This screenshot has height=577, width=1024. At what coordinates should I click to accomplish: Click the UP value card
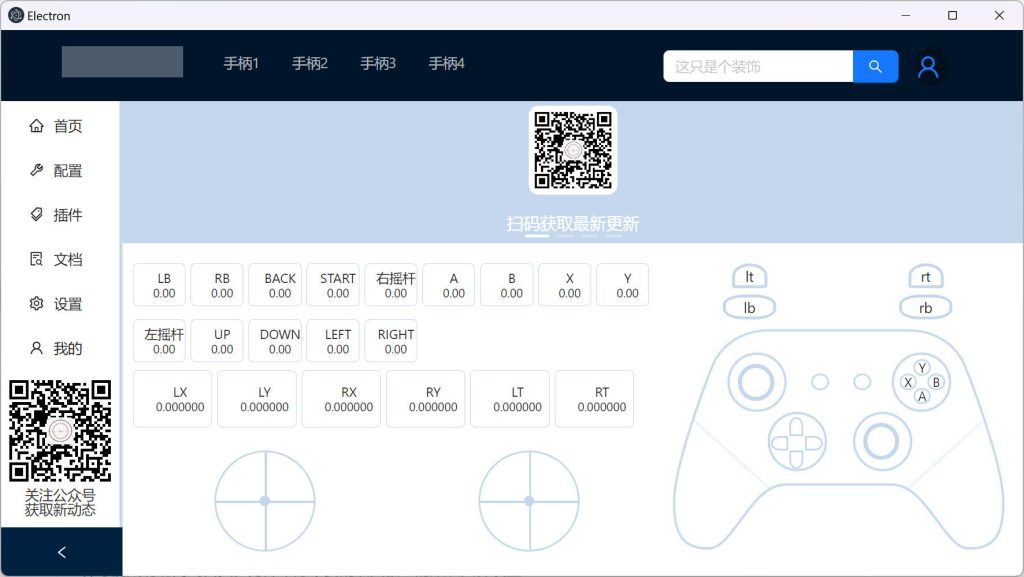pos(217,341)
